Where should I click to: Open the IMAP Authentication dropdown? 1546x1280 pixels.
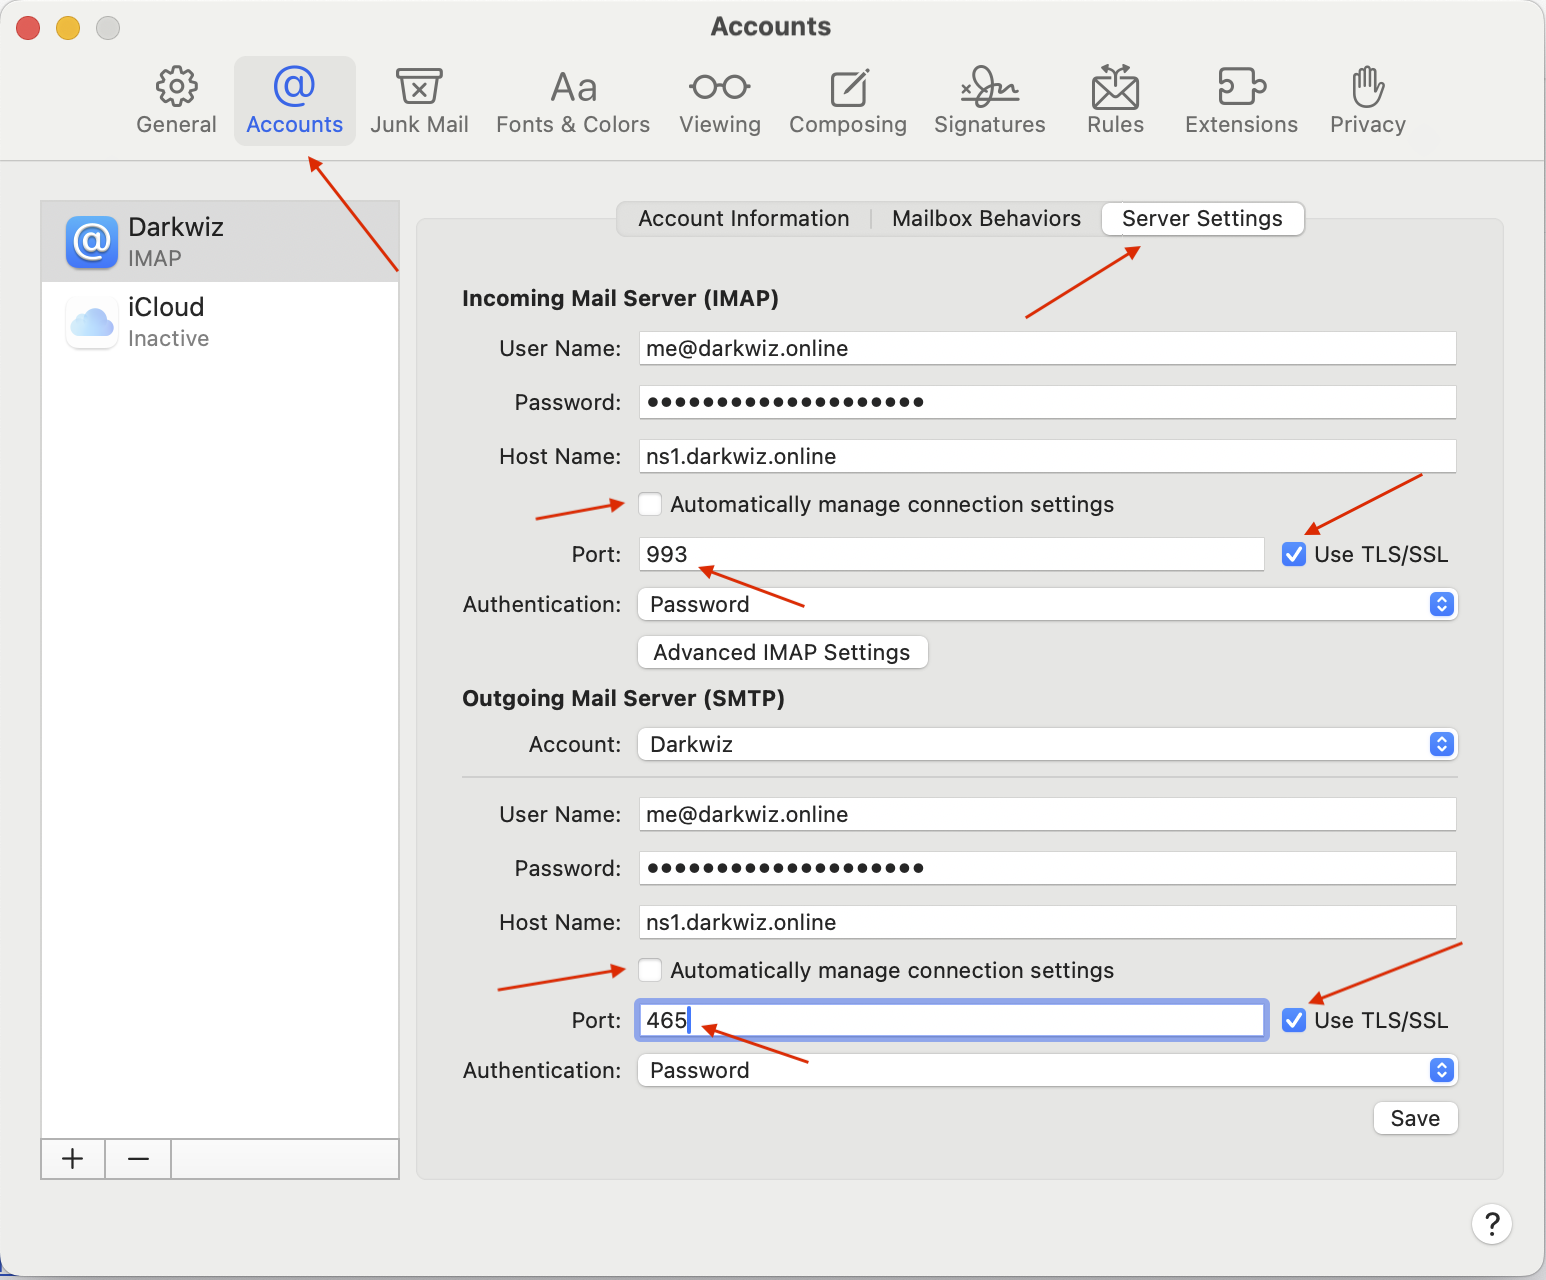click(1047, 604)
